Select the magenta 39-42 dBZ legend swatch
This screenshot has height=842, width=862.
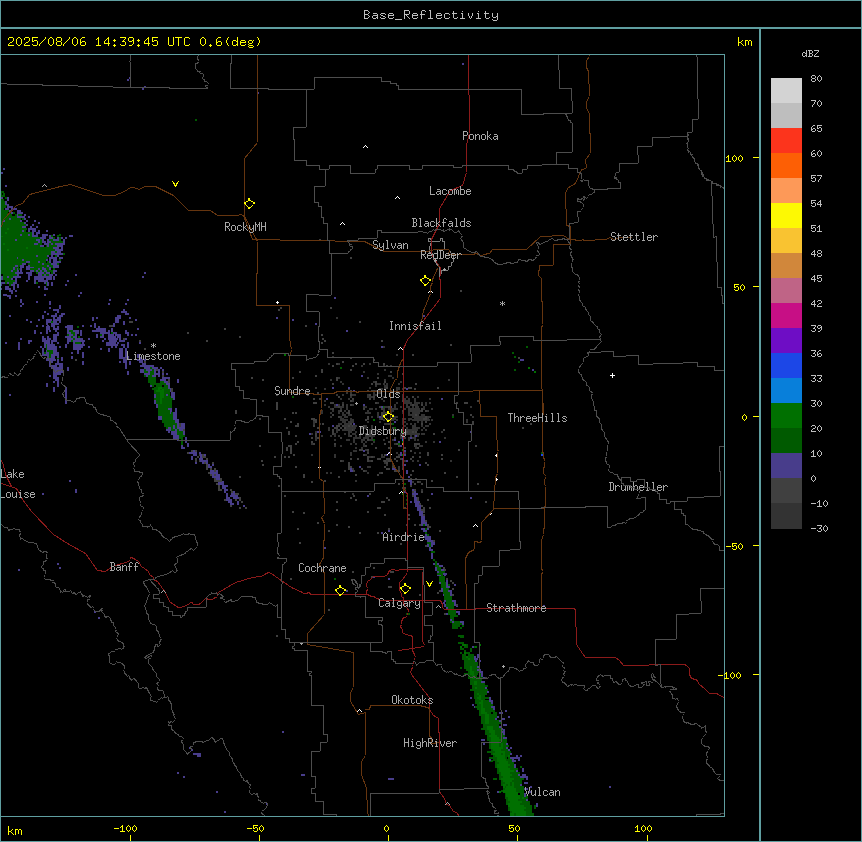[786, 315]
